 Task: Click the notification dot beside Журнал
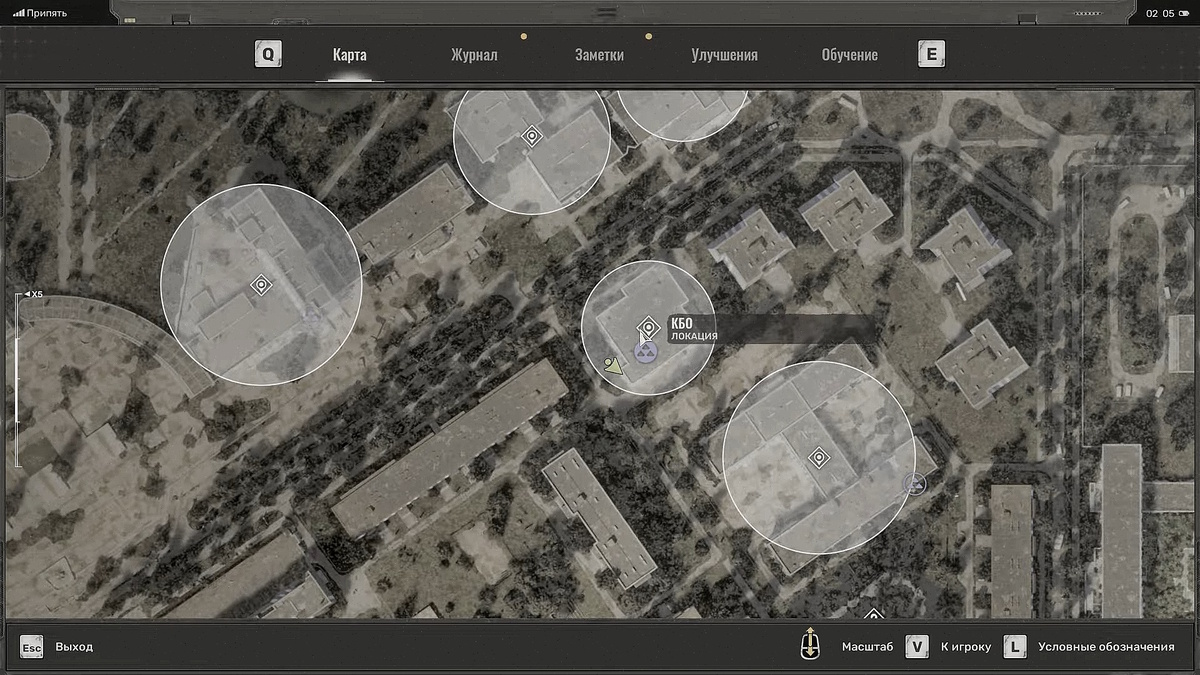pyautogui.click(x=524, y=37)
